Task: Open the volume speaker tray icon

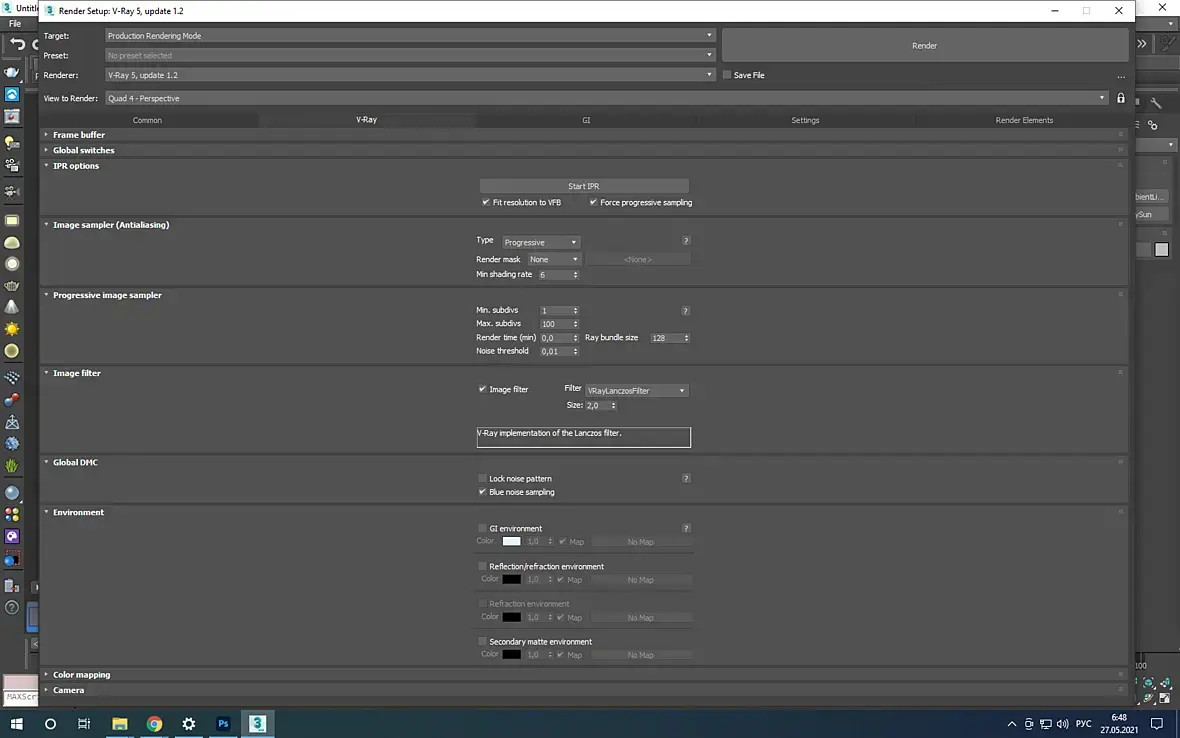Action: pos(1063,724)
